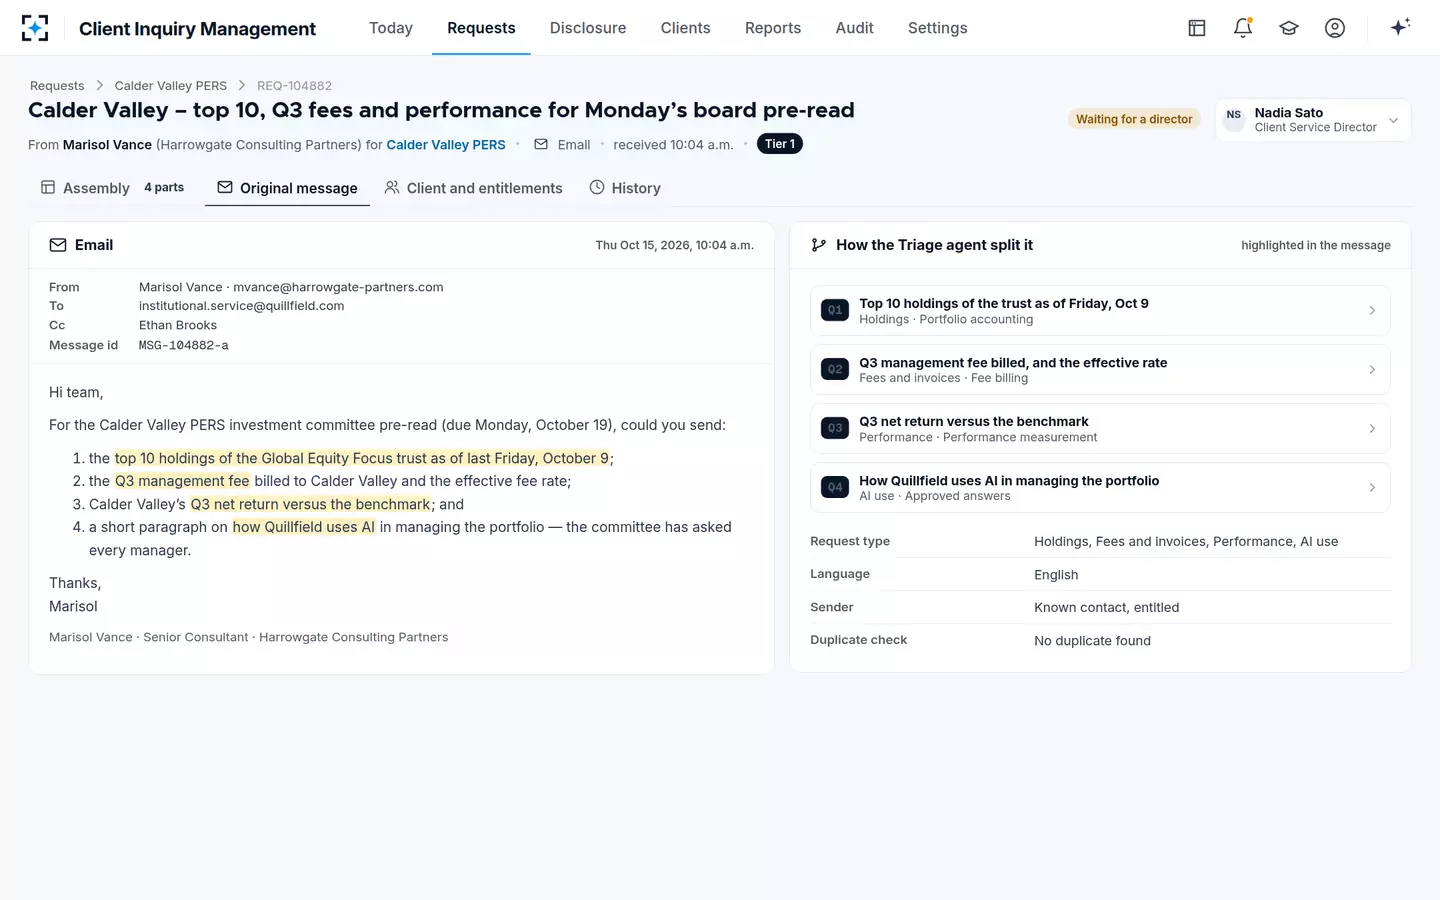
Task: Open the notifications bell
Action: pyautogui.click(x=1243, y=28)
